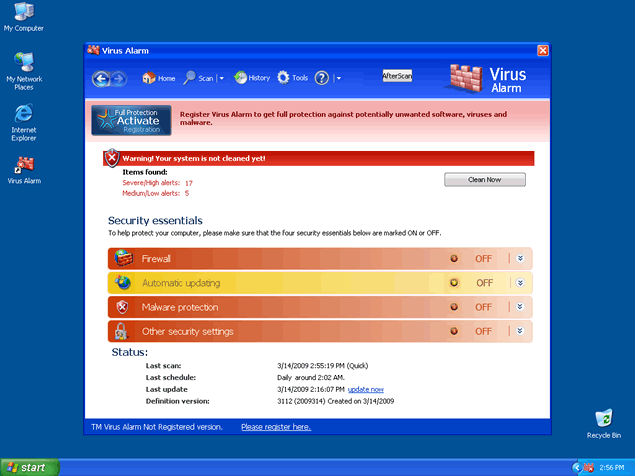Screen dimensions: 635x476
Task: Expand the Firewall section chevron
Action: (519, 258)
